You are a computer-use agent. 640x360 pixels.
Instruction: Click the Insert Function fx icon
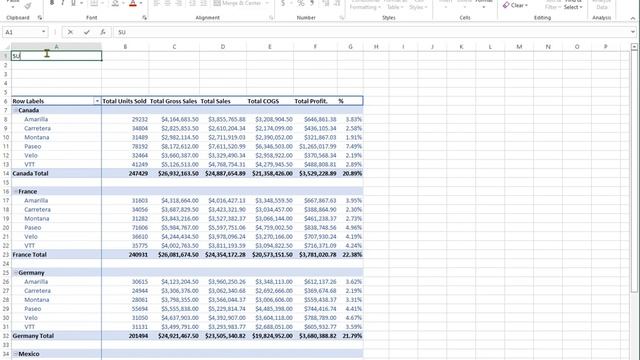click(103, 32)
